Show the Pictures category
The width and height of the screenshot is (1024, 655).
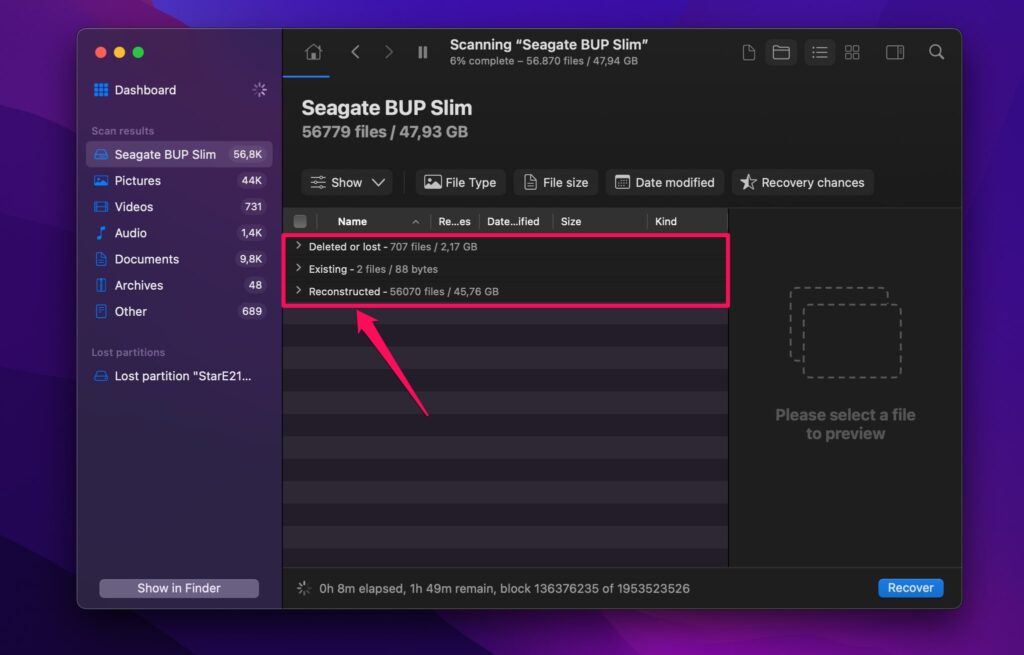coord(179,180)
